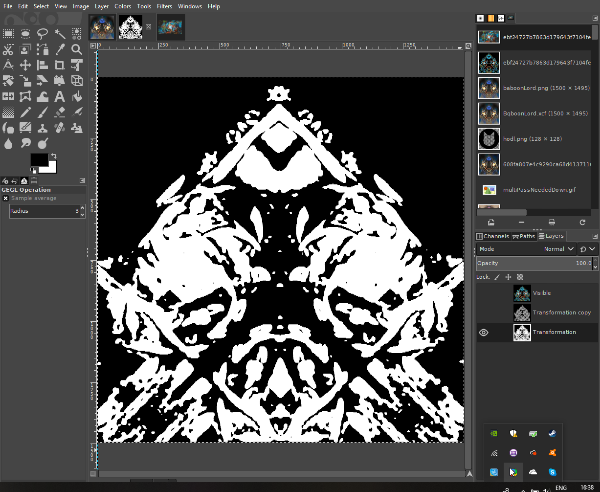The height and width of the screenshot is (492, 600).
Task: Select the Rectangle Select tool
Action: 8,34
